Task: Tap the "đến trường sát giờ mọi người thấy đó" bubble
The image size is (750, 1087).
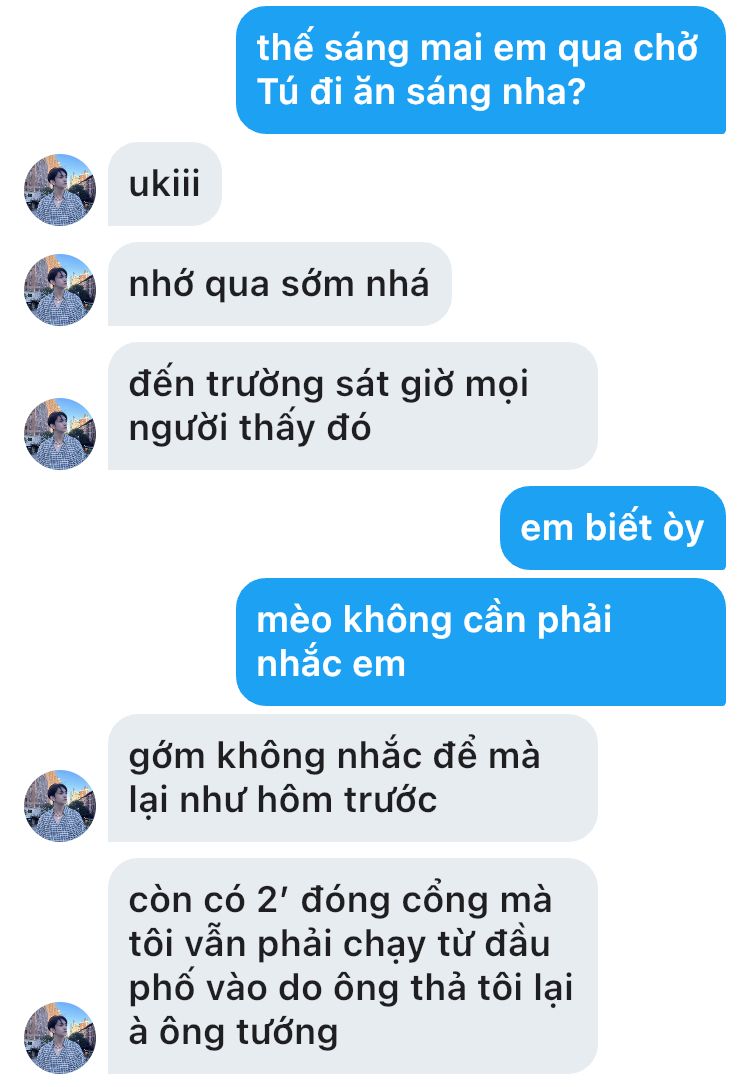Action: tap(353, 406)
